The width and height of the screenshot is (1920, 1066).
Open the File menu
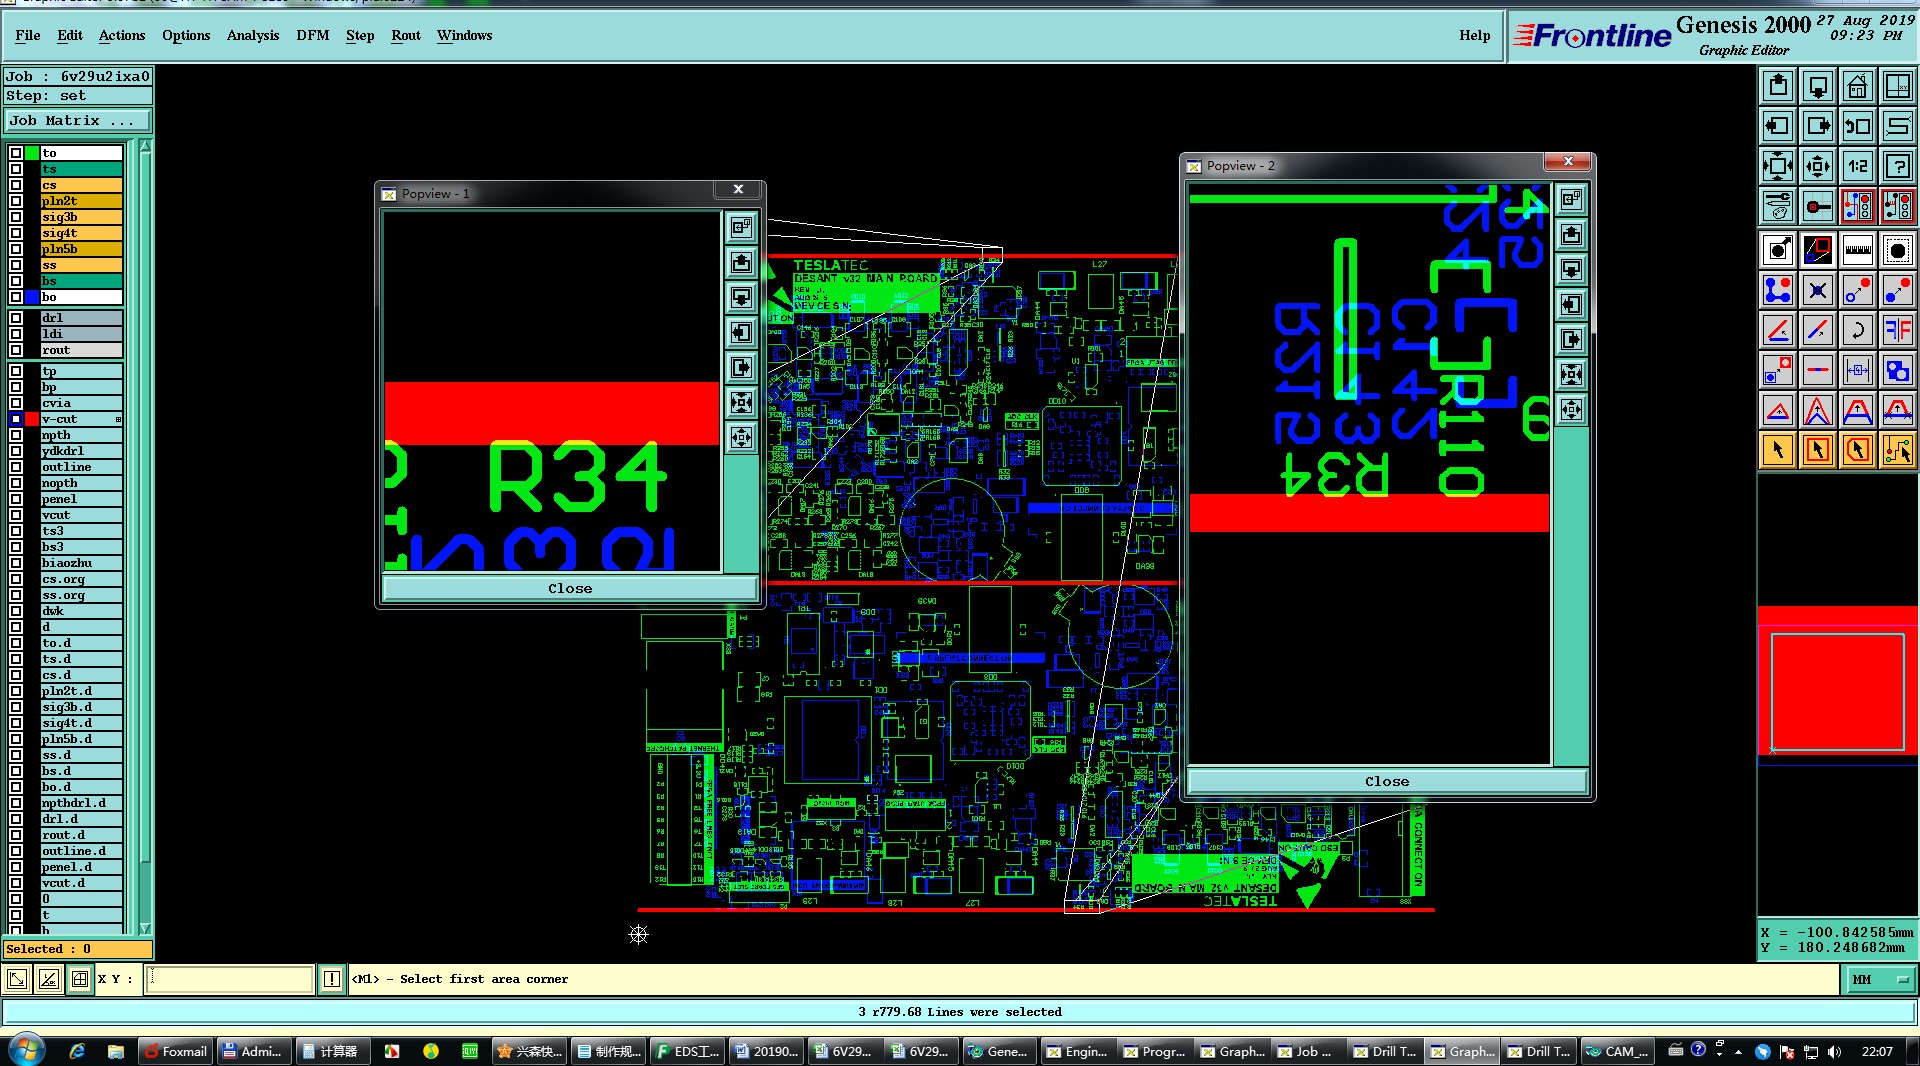(28, 35)
